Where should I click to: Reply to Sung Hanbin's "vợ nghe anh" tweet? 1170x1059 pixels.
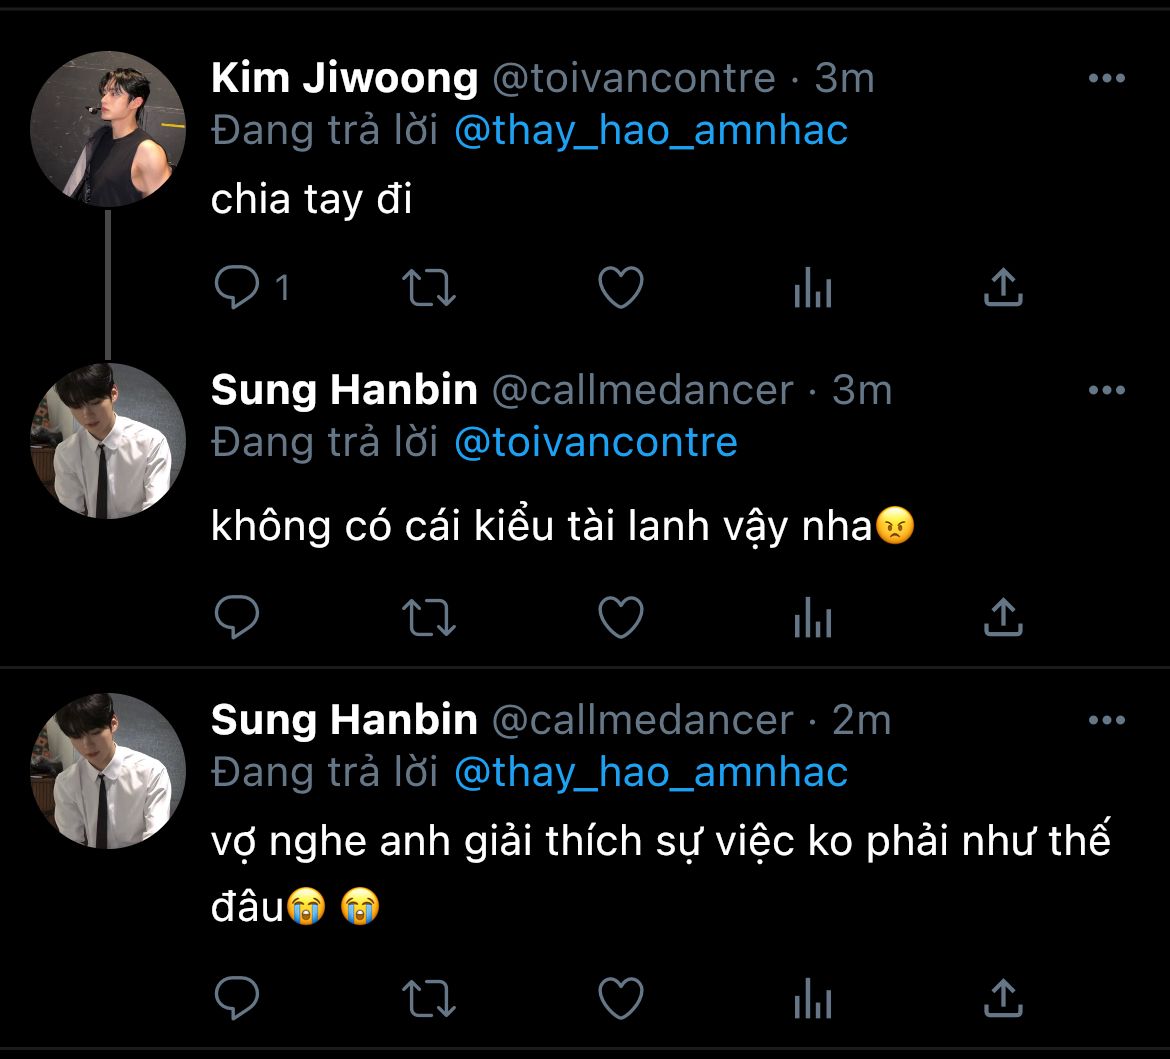(237, 997)
